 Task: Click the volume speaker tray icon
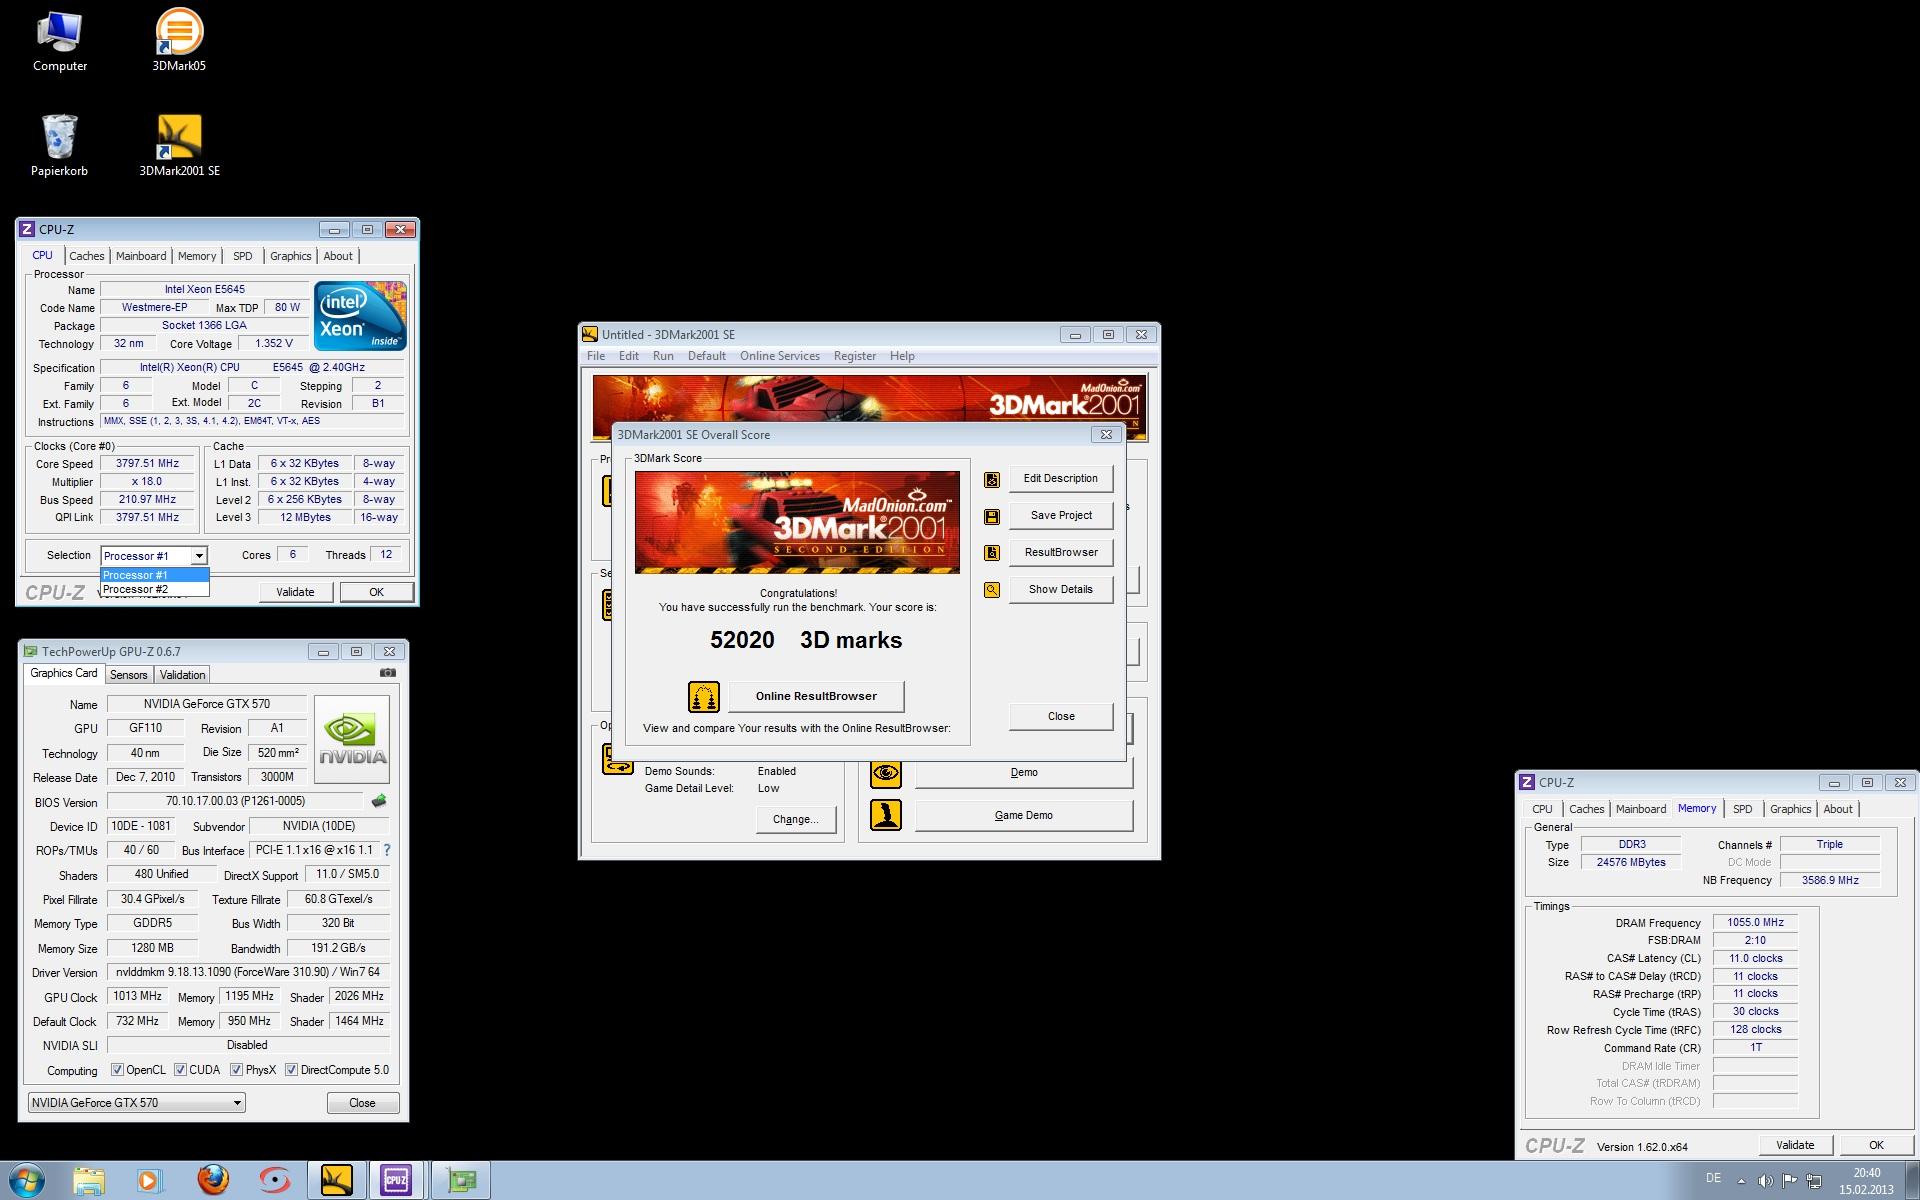pyautogui.click(x=1766, y=1181)
